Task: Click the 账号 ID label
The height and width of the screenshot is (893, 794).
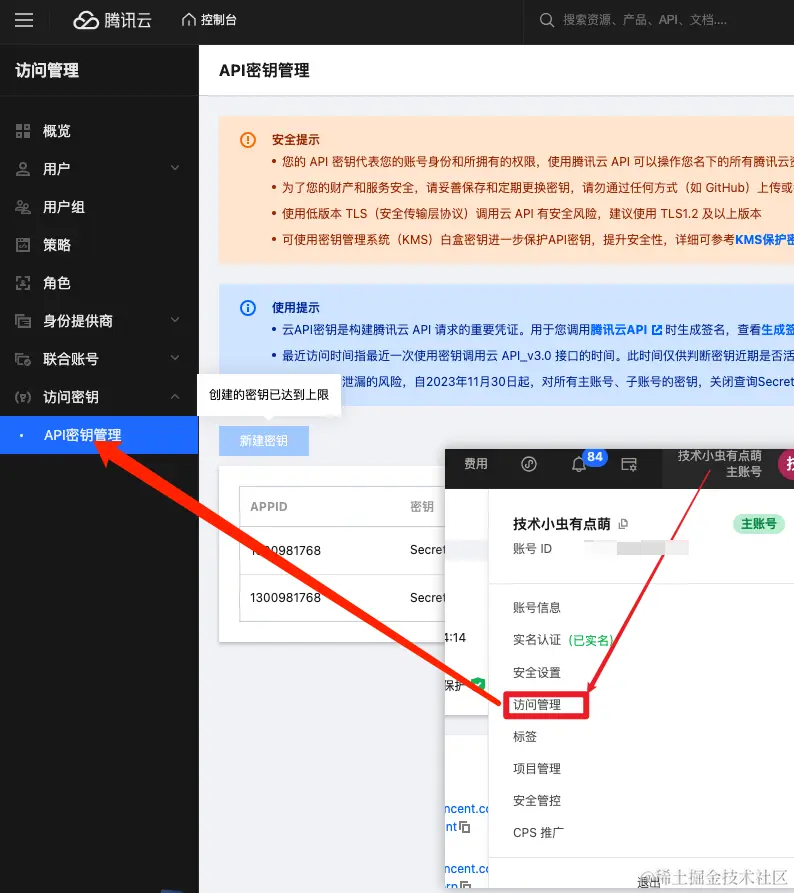Action: pyautogui.click(x=532, y=548)
